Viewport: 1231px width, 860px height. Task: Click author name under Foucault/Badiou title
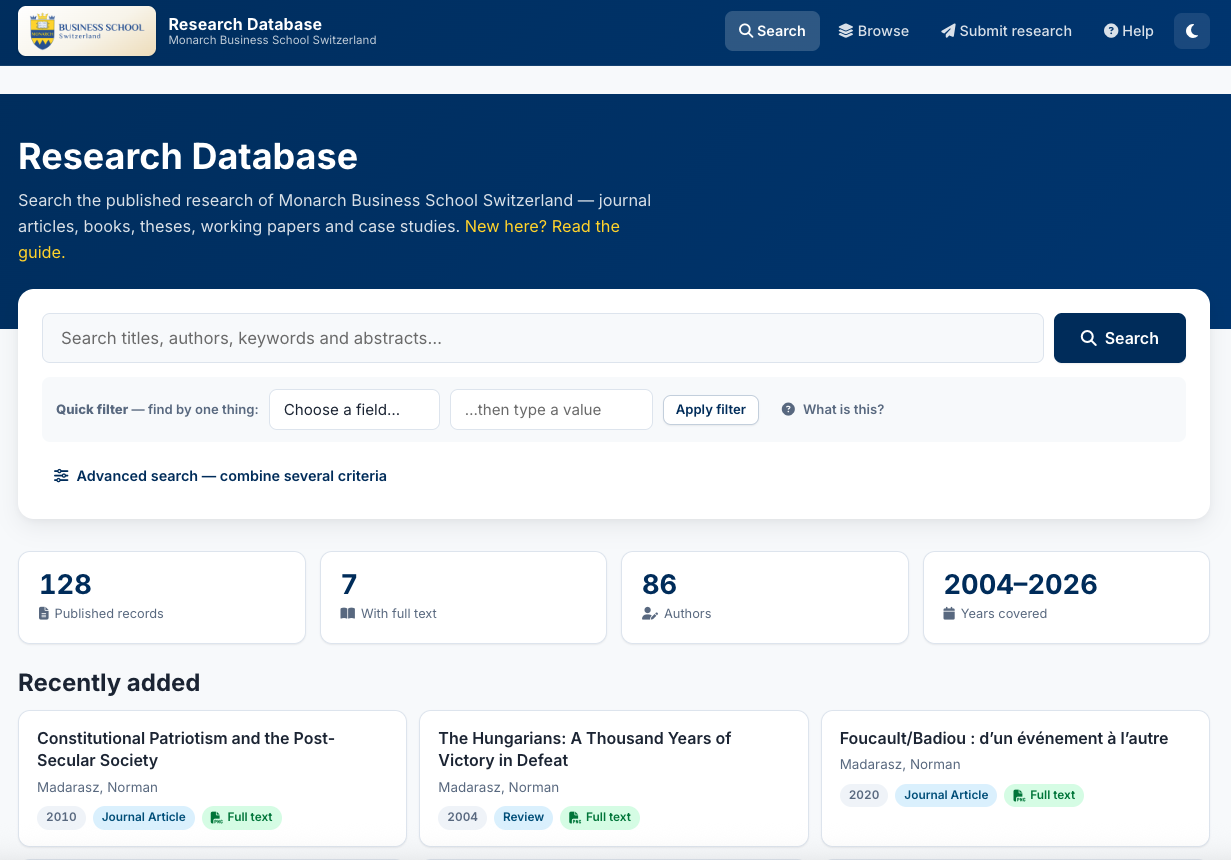coord(900,764)
